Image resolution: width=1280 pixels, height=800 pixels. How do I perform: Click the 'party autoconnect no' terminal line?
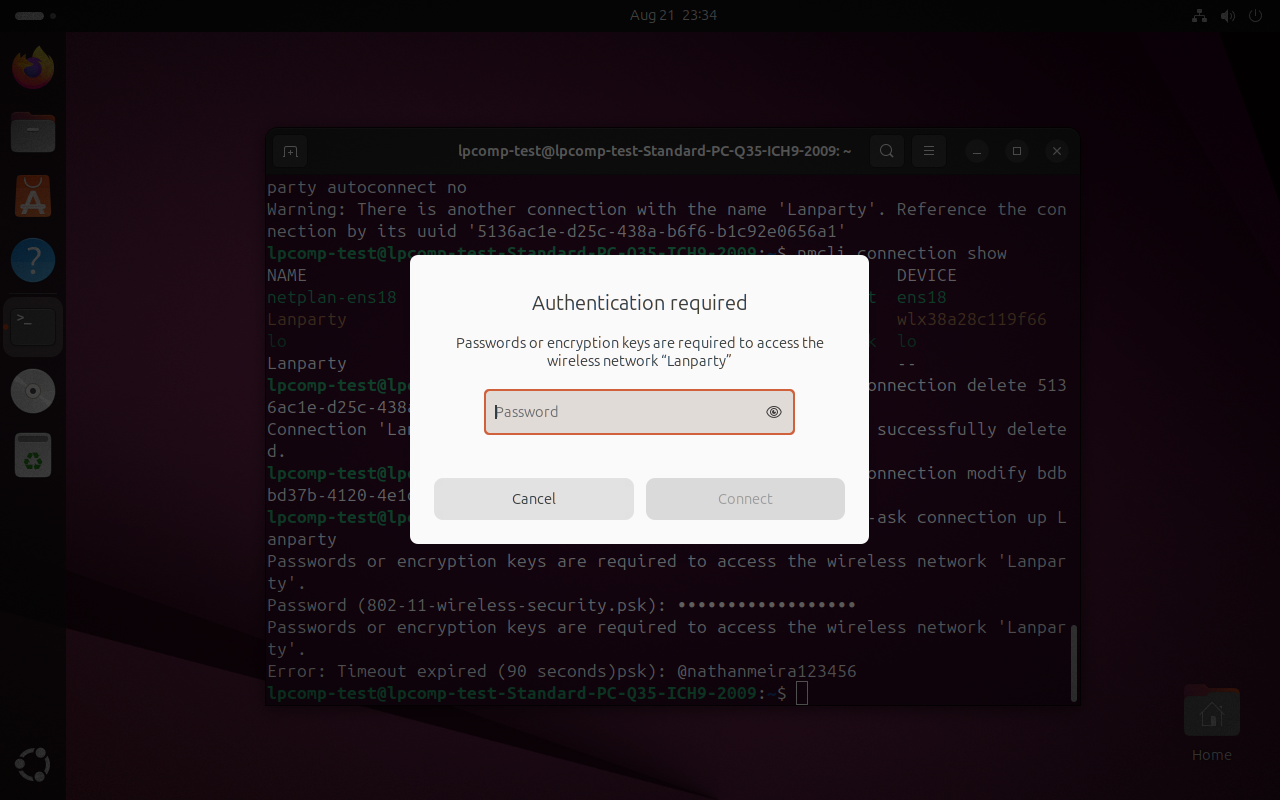[367, 187]
